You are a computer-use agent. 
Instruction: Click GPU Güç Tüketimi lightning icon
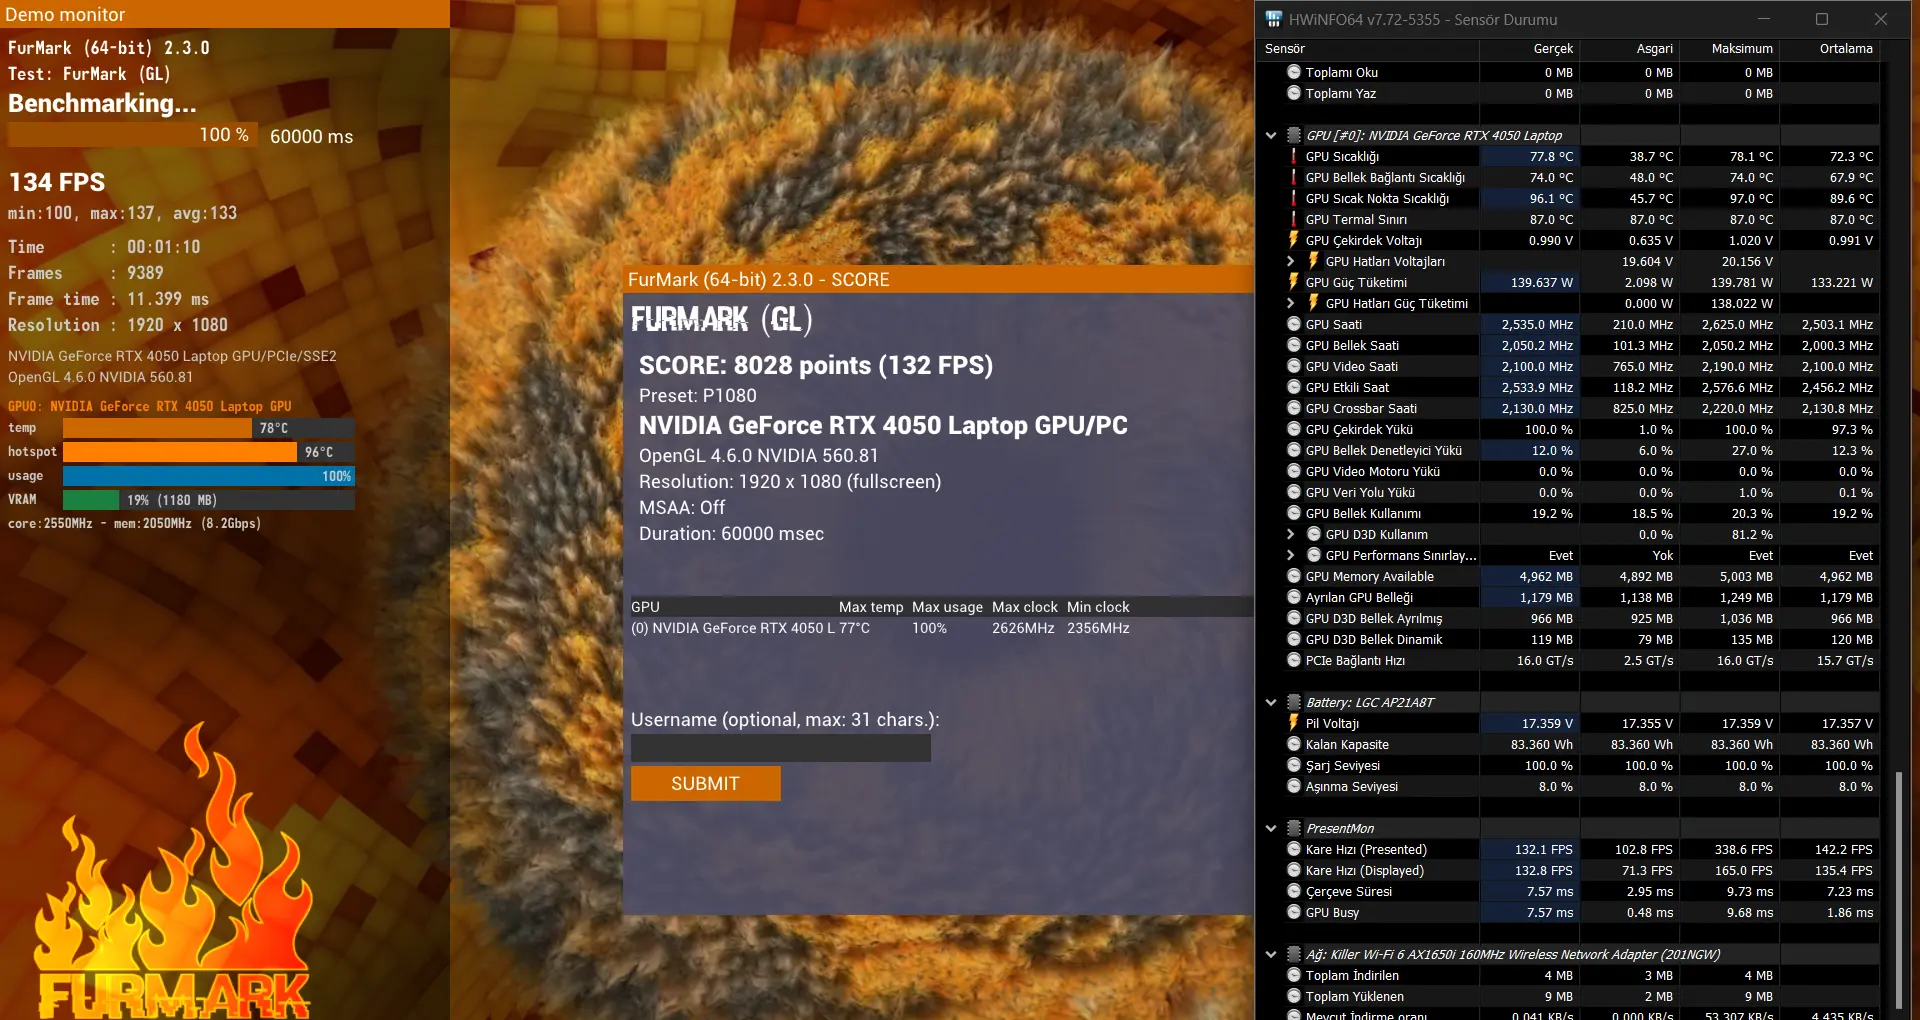coord(1294,283)
